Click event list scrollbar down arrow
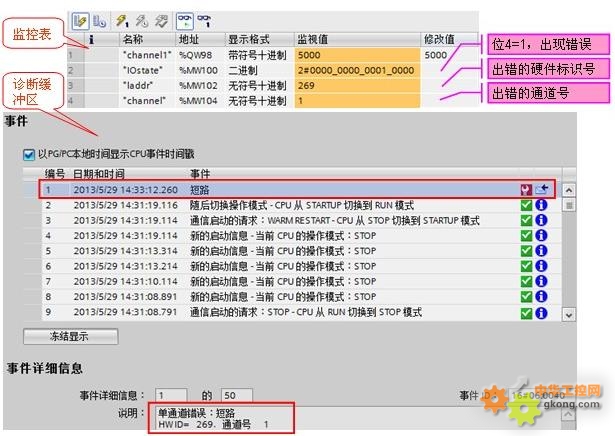Viewport: 615px width, 436px height. [569, 314]
